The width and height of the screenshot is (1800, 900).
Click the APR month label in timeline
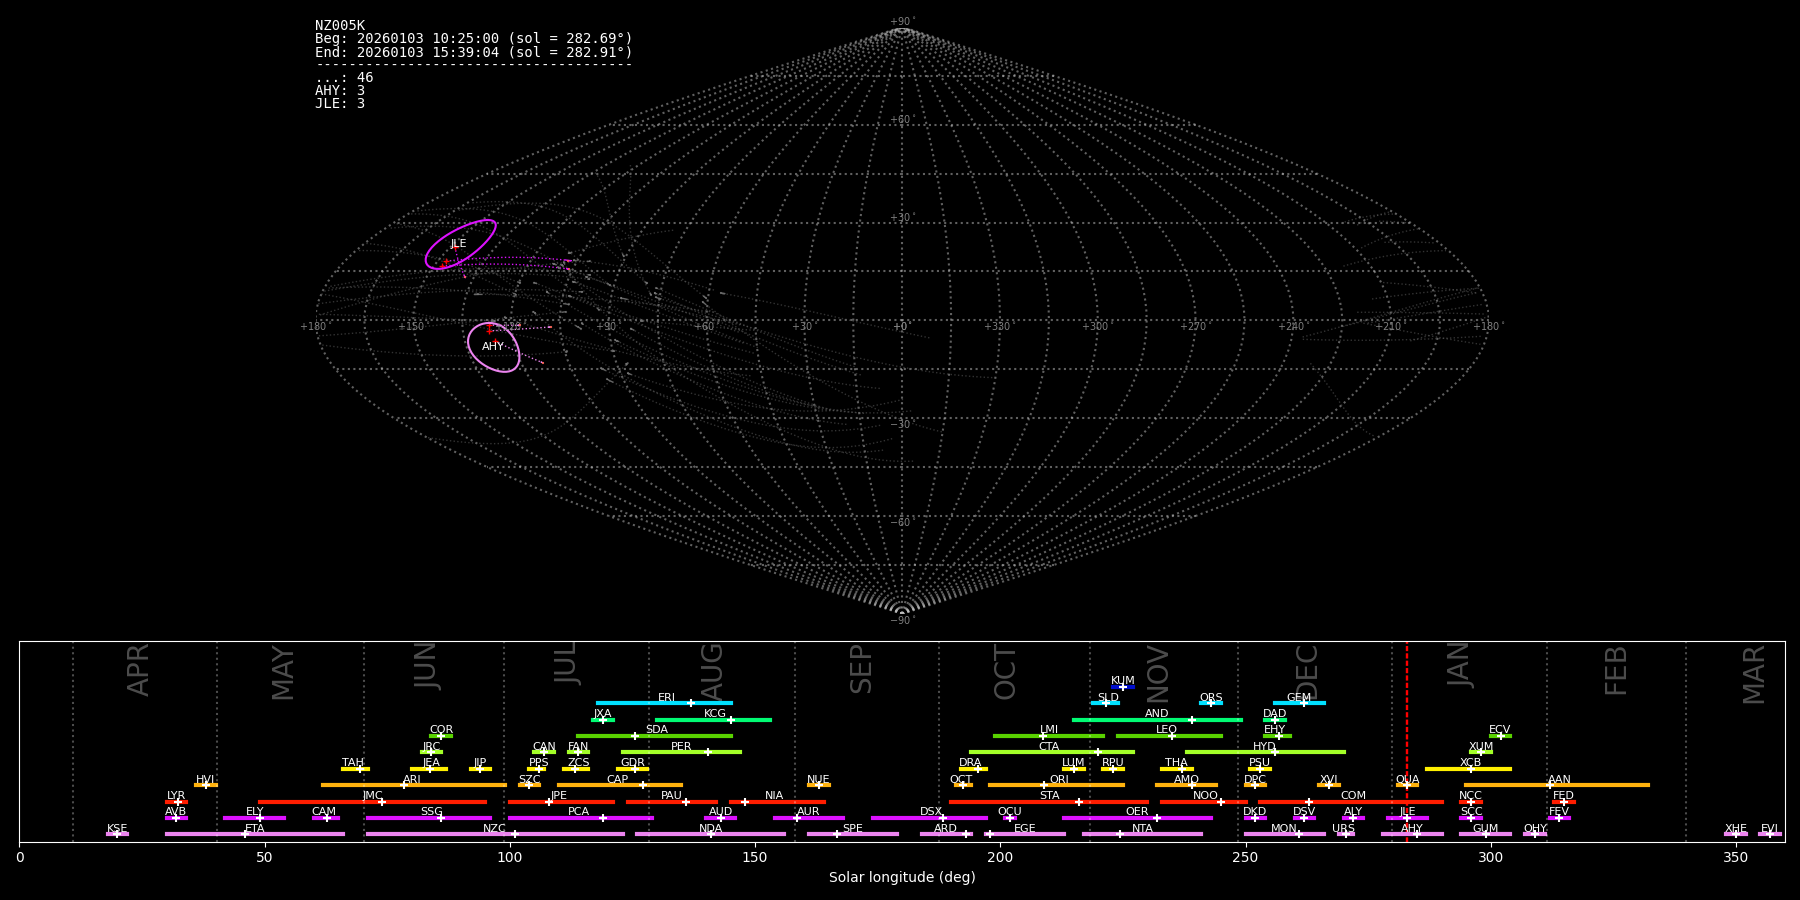point(138,670)
